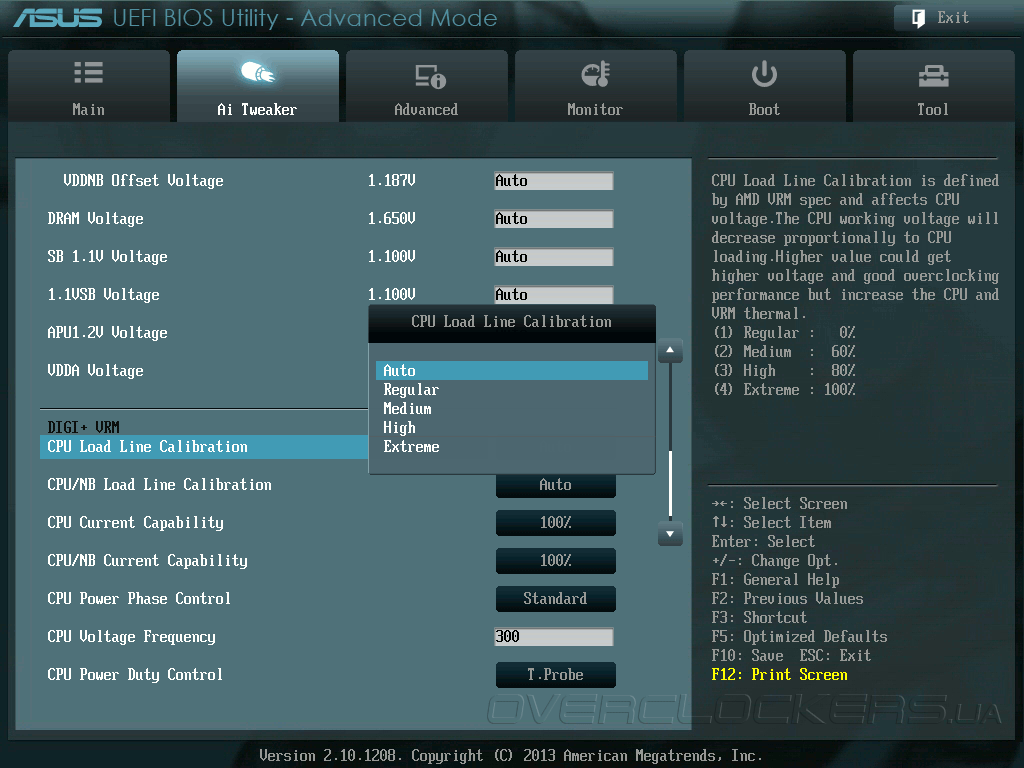Select the VDDNB Offset Voltage label
The width and height of the screenshot is (1024, 768).
pos(143,181)
